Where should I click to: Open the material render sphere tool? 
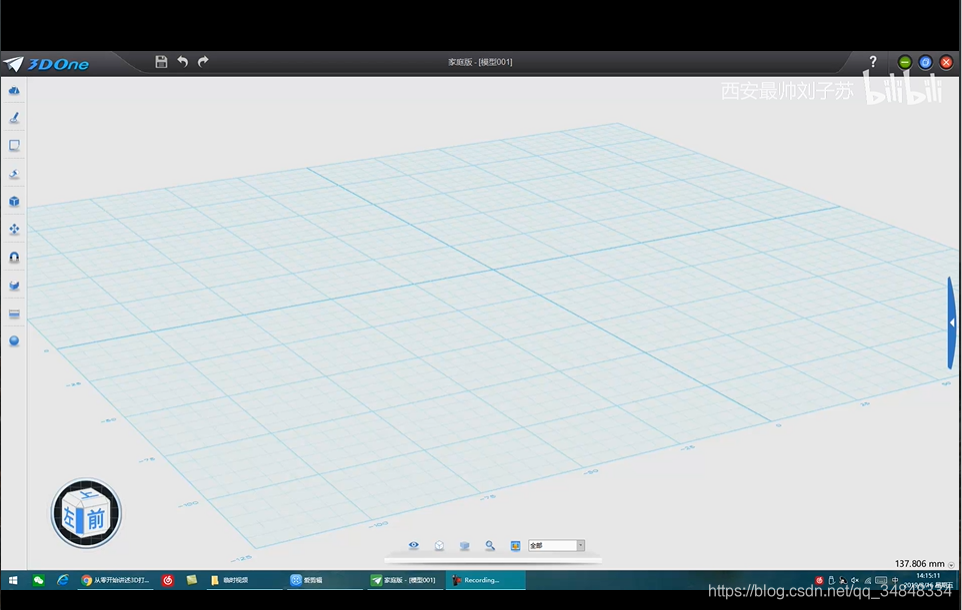14,341
